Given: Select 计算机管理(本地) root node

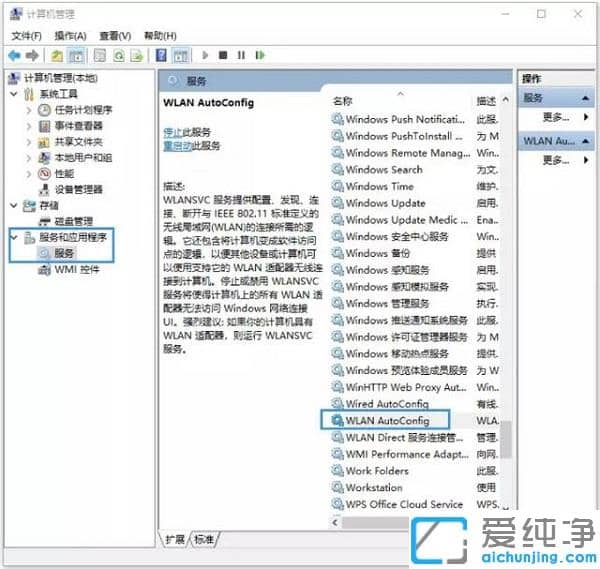Looking at the screenshot, I should click(x=53, y=78).
